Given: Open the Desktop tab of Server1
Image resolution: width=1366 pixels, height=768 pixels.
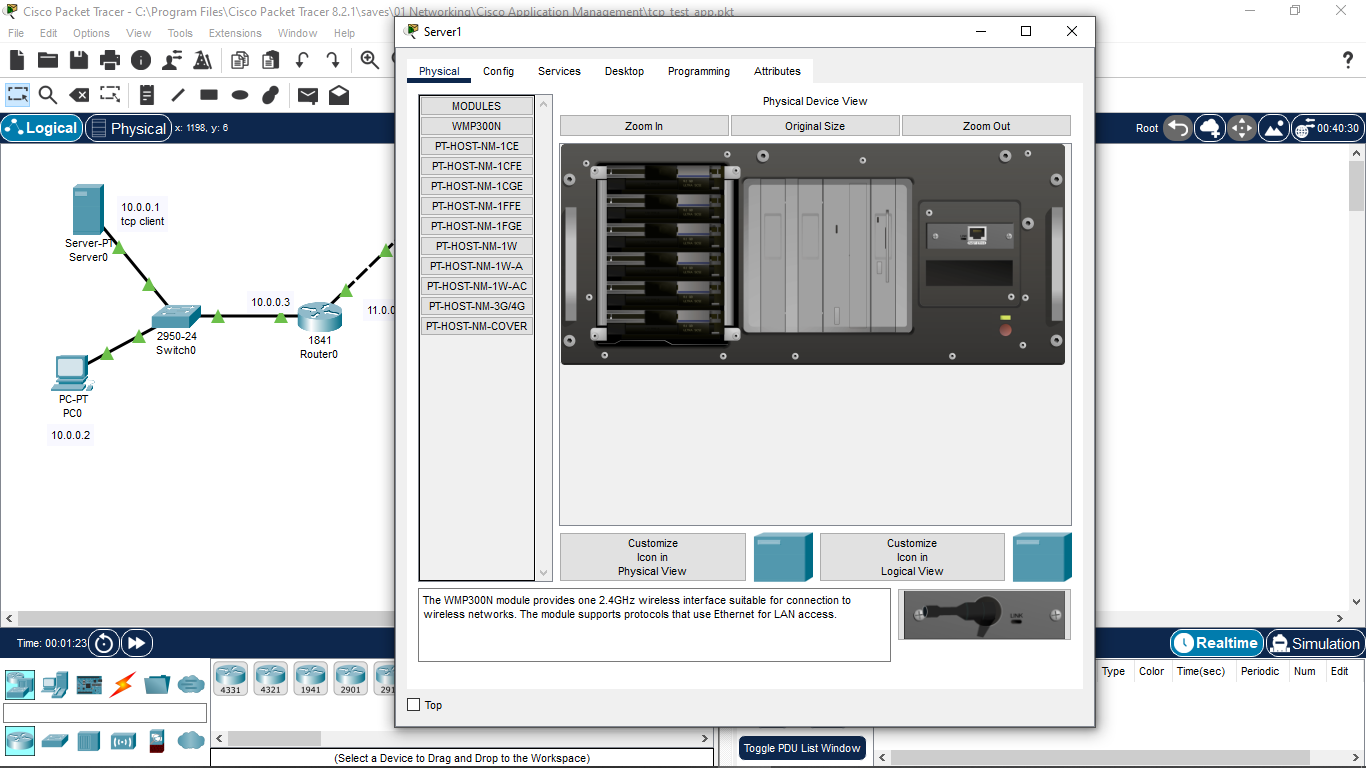Looking at the screenshot, I should coord(624,71).
